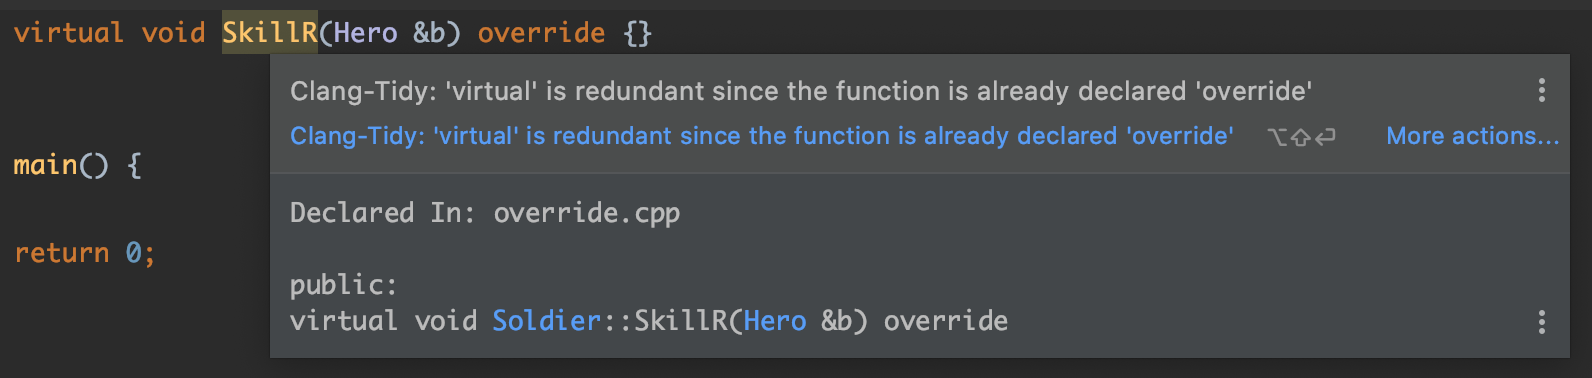This screenshot has height=378, width=1592.
Task: Follow the blue Hero link in the popup signature
Action: [x=774, y=321]
